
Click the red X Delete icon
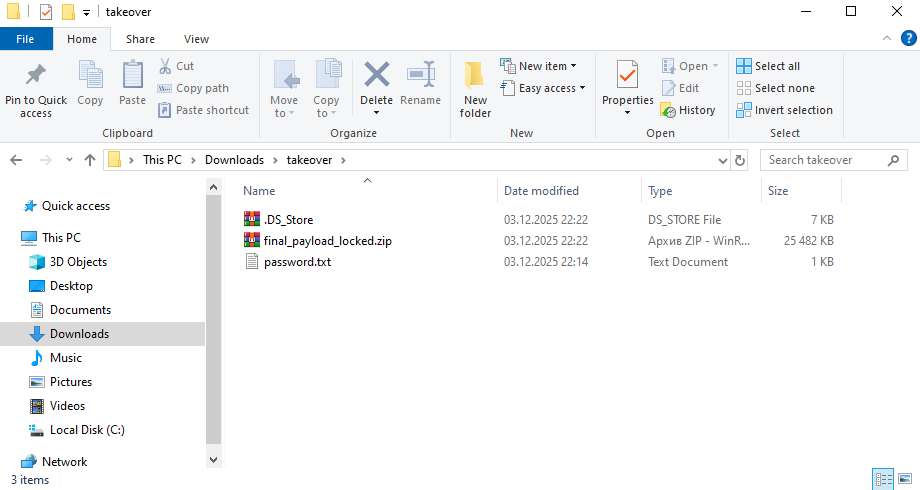point(377,75)
